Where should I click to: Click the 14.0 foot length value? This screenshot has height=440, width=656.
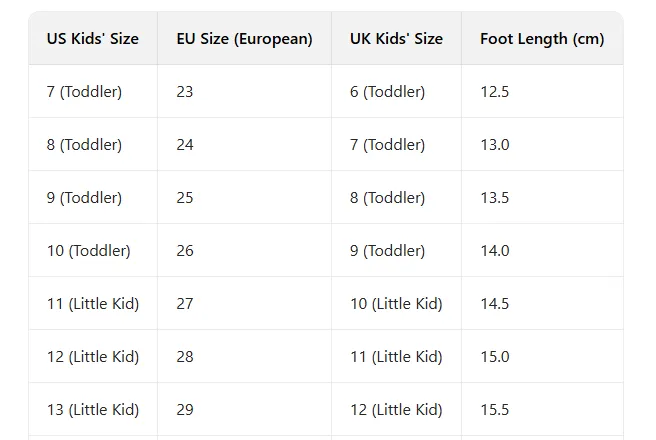(495, 251)
